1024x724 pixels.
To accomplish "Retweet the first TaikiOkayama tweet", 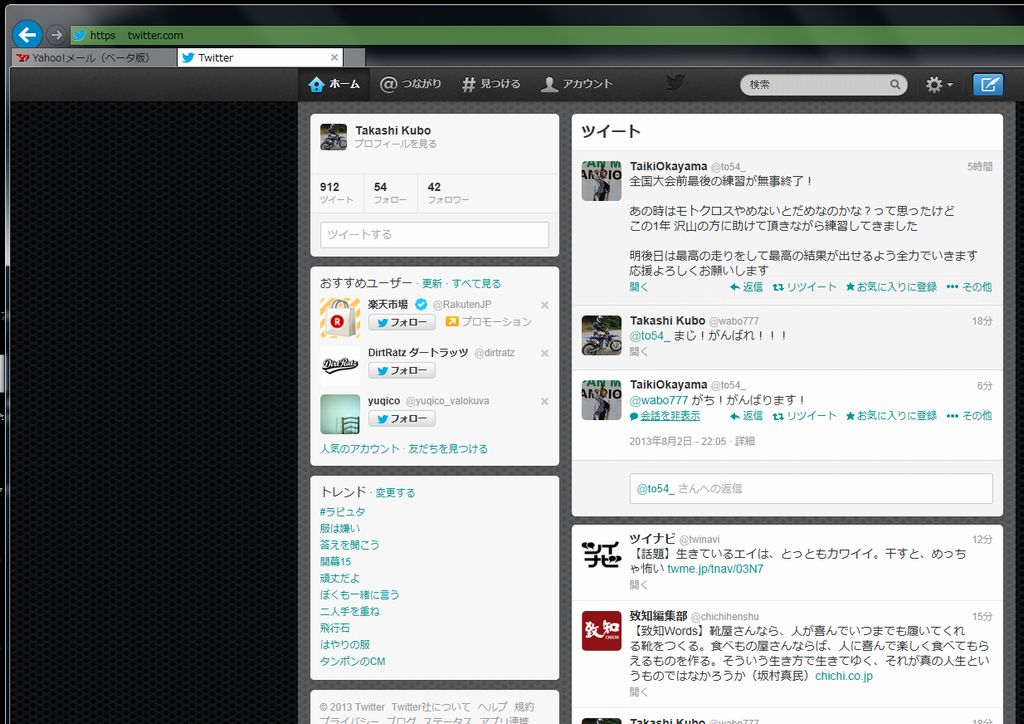I will (804, 287).
